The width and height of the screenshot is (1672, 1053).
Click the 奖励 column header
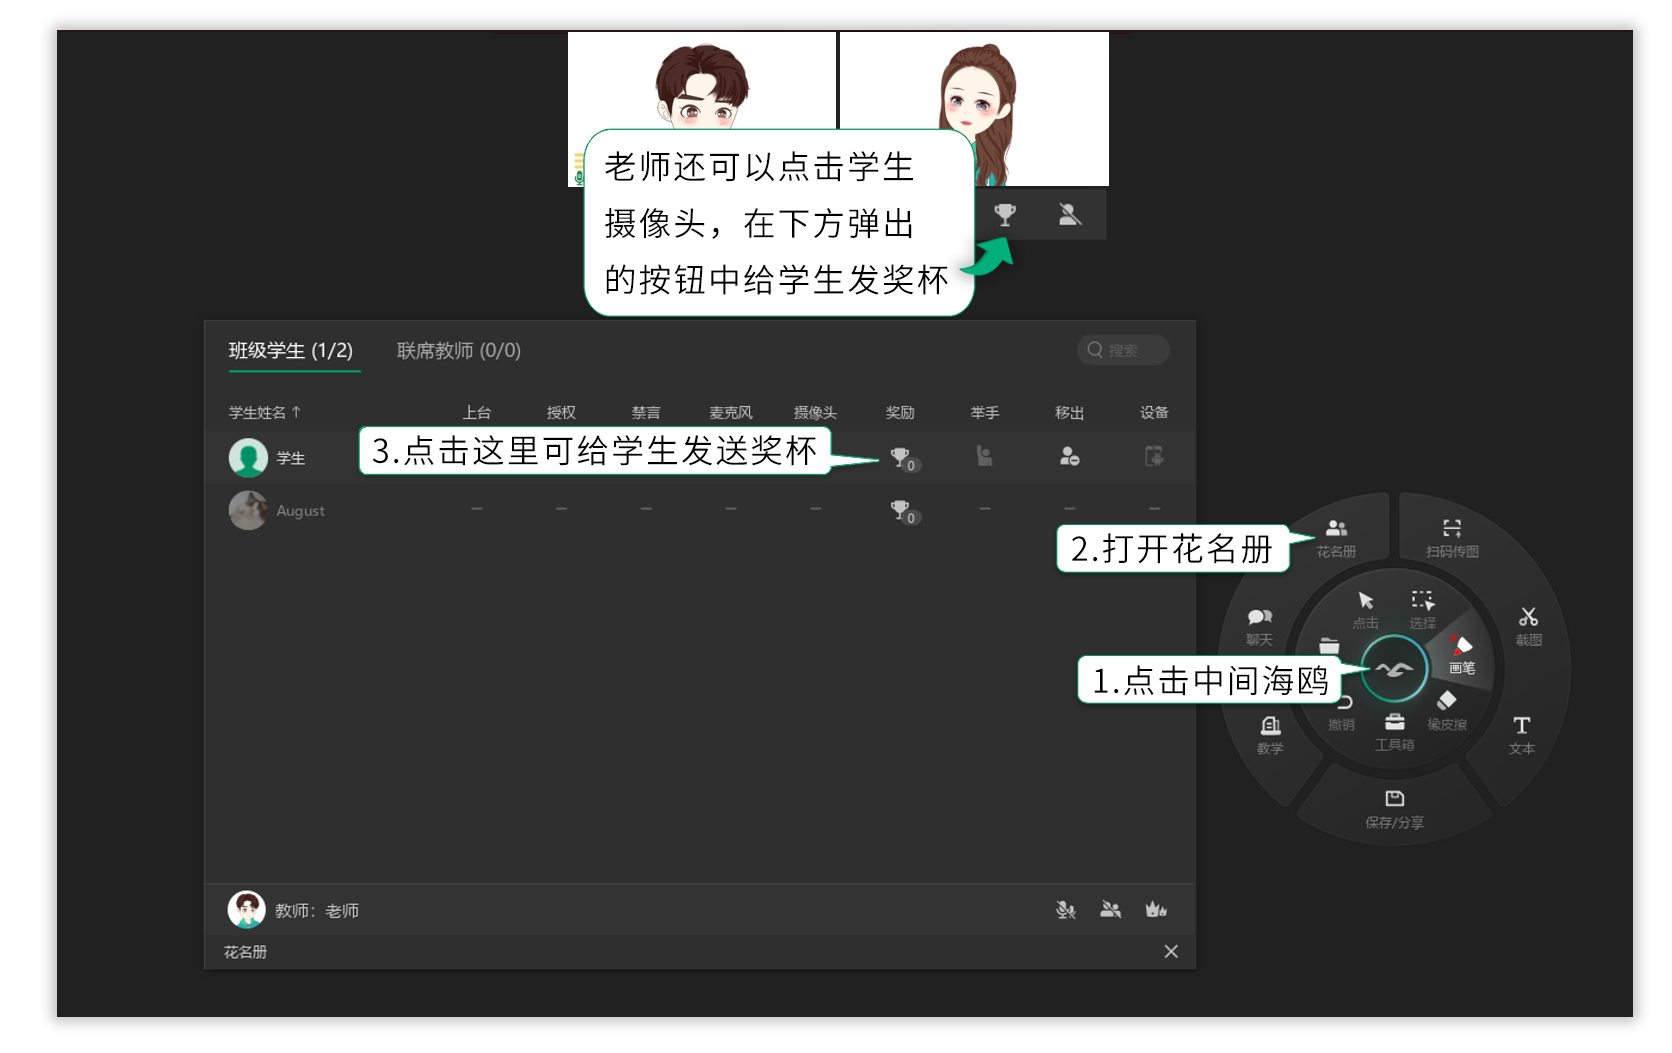(x=900, y=412)
